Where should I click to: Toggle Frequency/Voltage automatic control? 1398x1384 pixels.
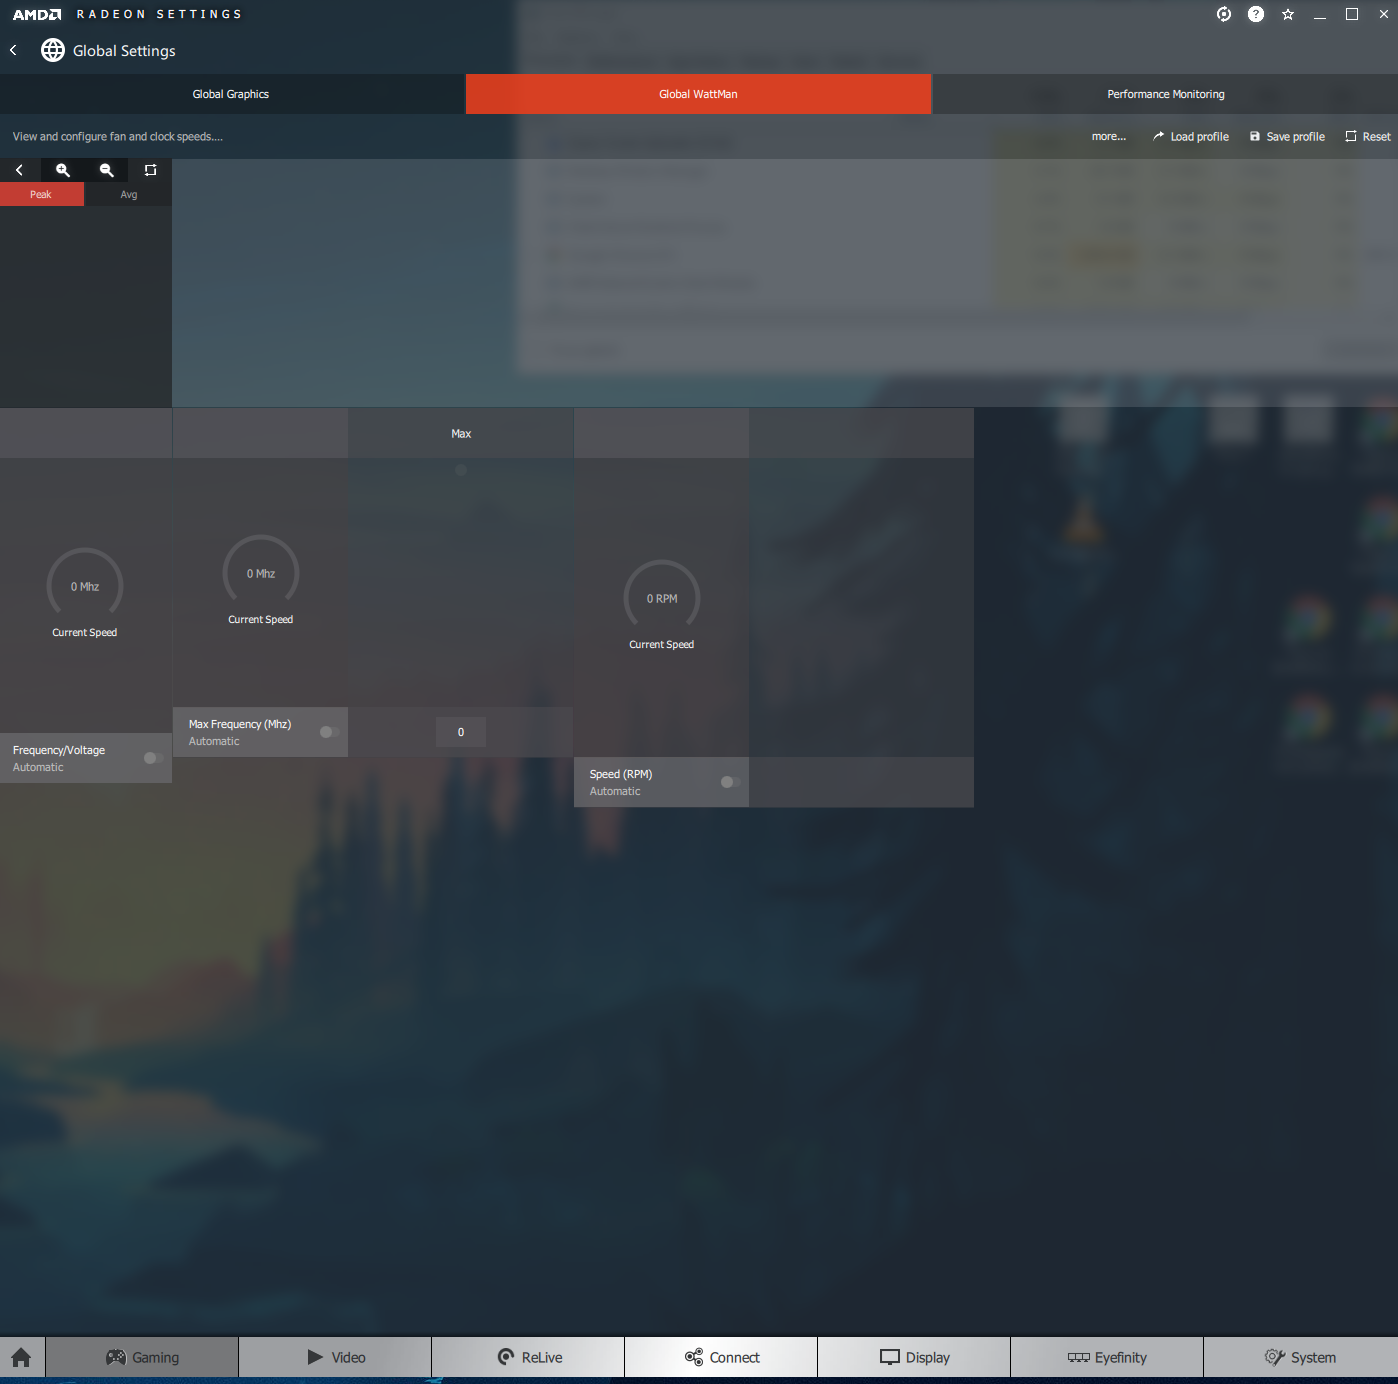153,758
